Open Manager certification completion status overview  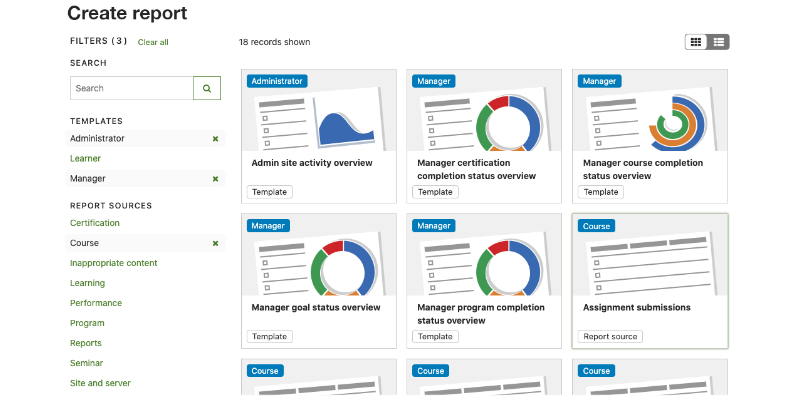tap(484, 137)
